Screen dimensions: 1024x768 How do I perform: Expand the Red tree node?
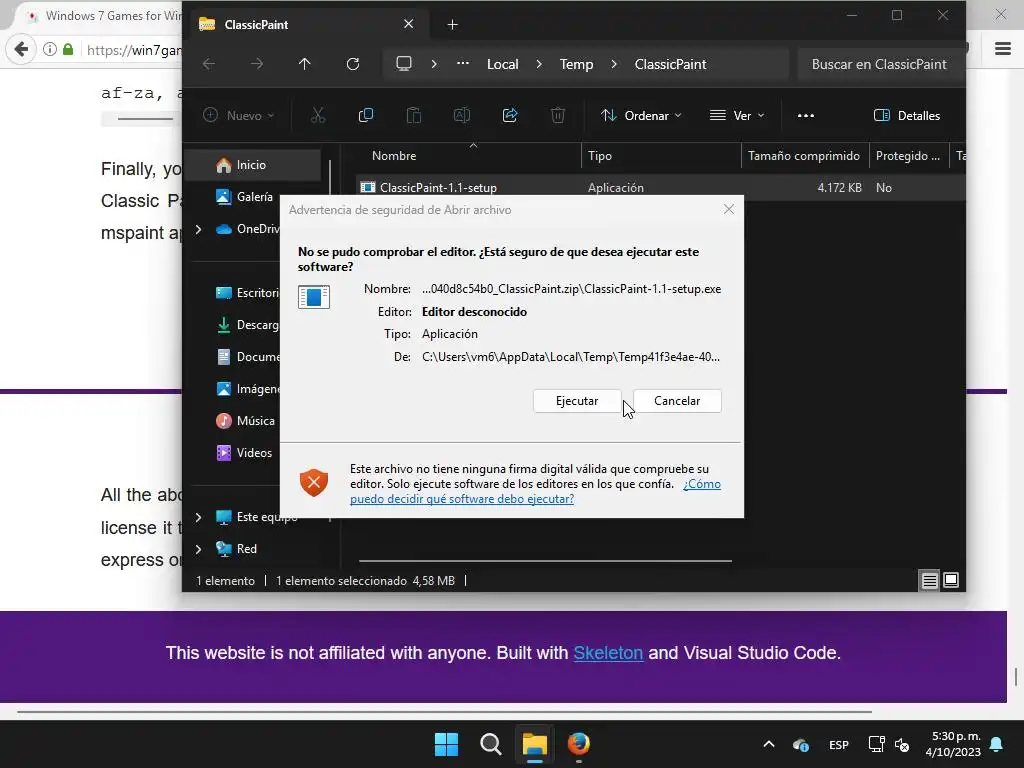click(x=199, y=549)
